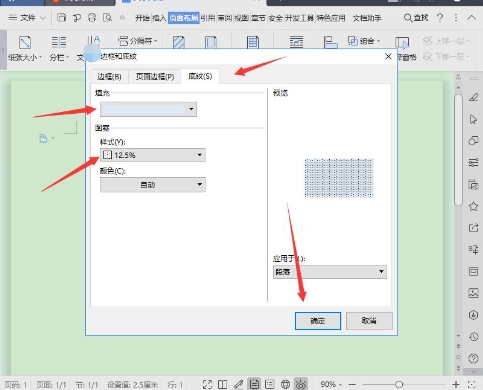Click the picture icon in right sidebar
Screen dimensions: 483x390
point(473,293)
